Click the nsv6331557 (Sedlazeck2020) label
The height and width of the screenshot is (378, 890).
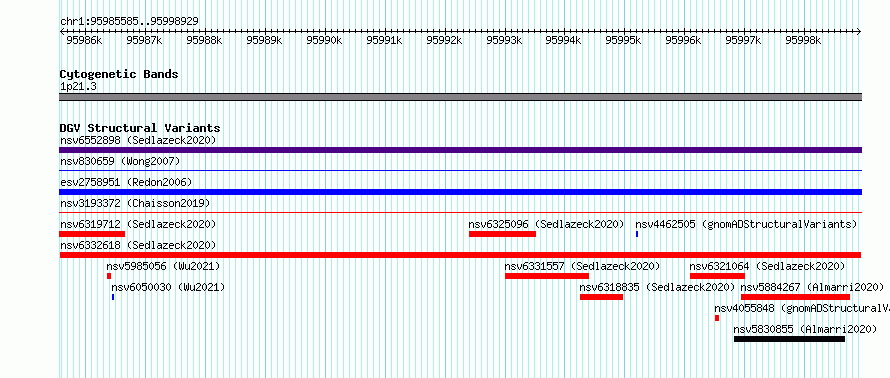pyautogui.click(x=582, y=266)
